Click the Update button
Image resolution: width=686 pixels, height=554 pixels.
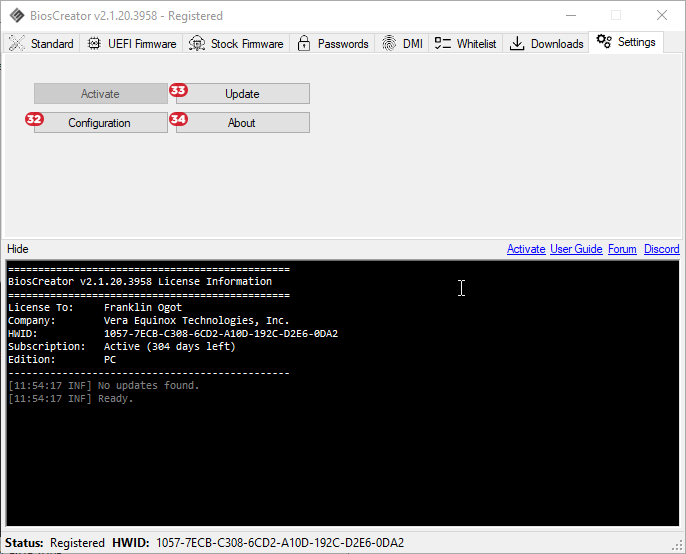tap(243, 94)
